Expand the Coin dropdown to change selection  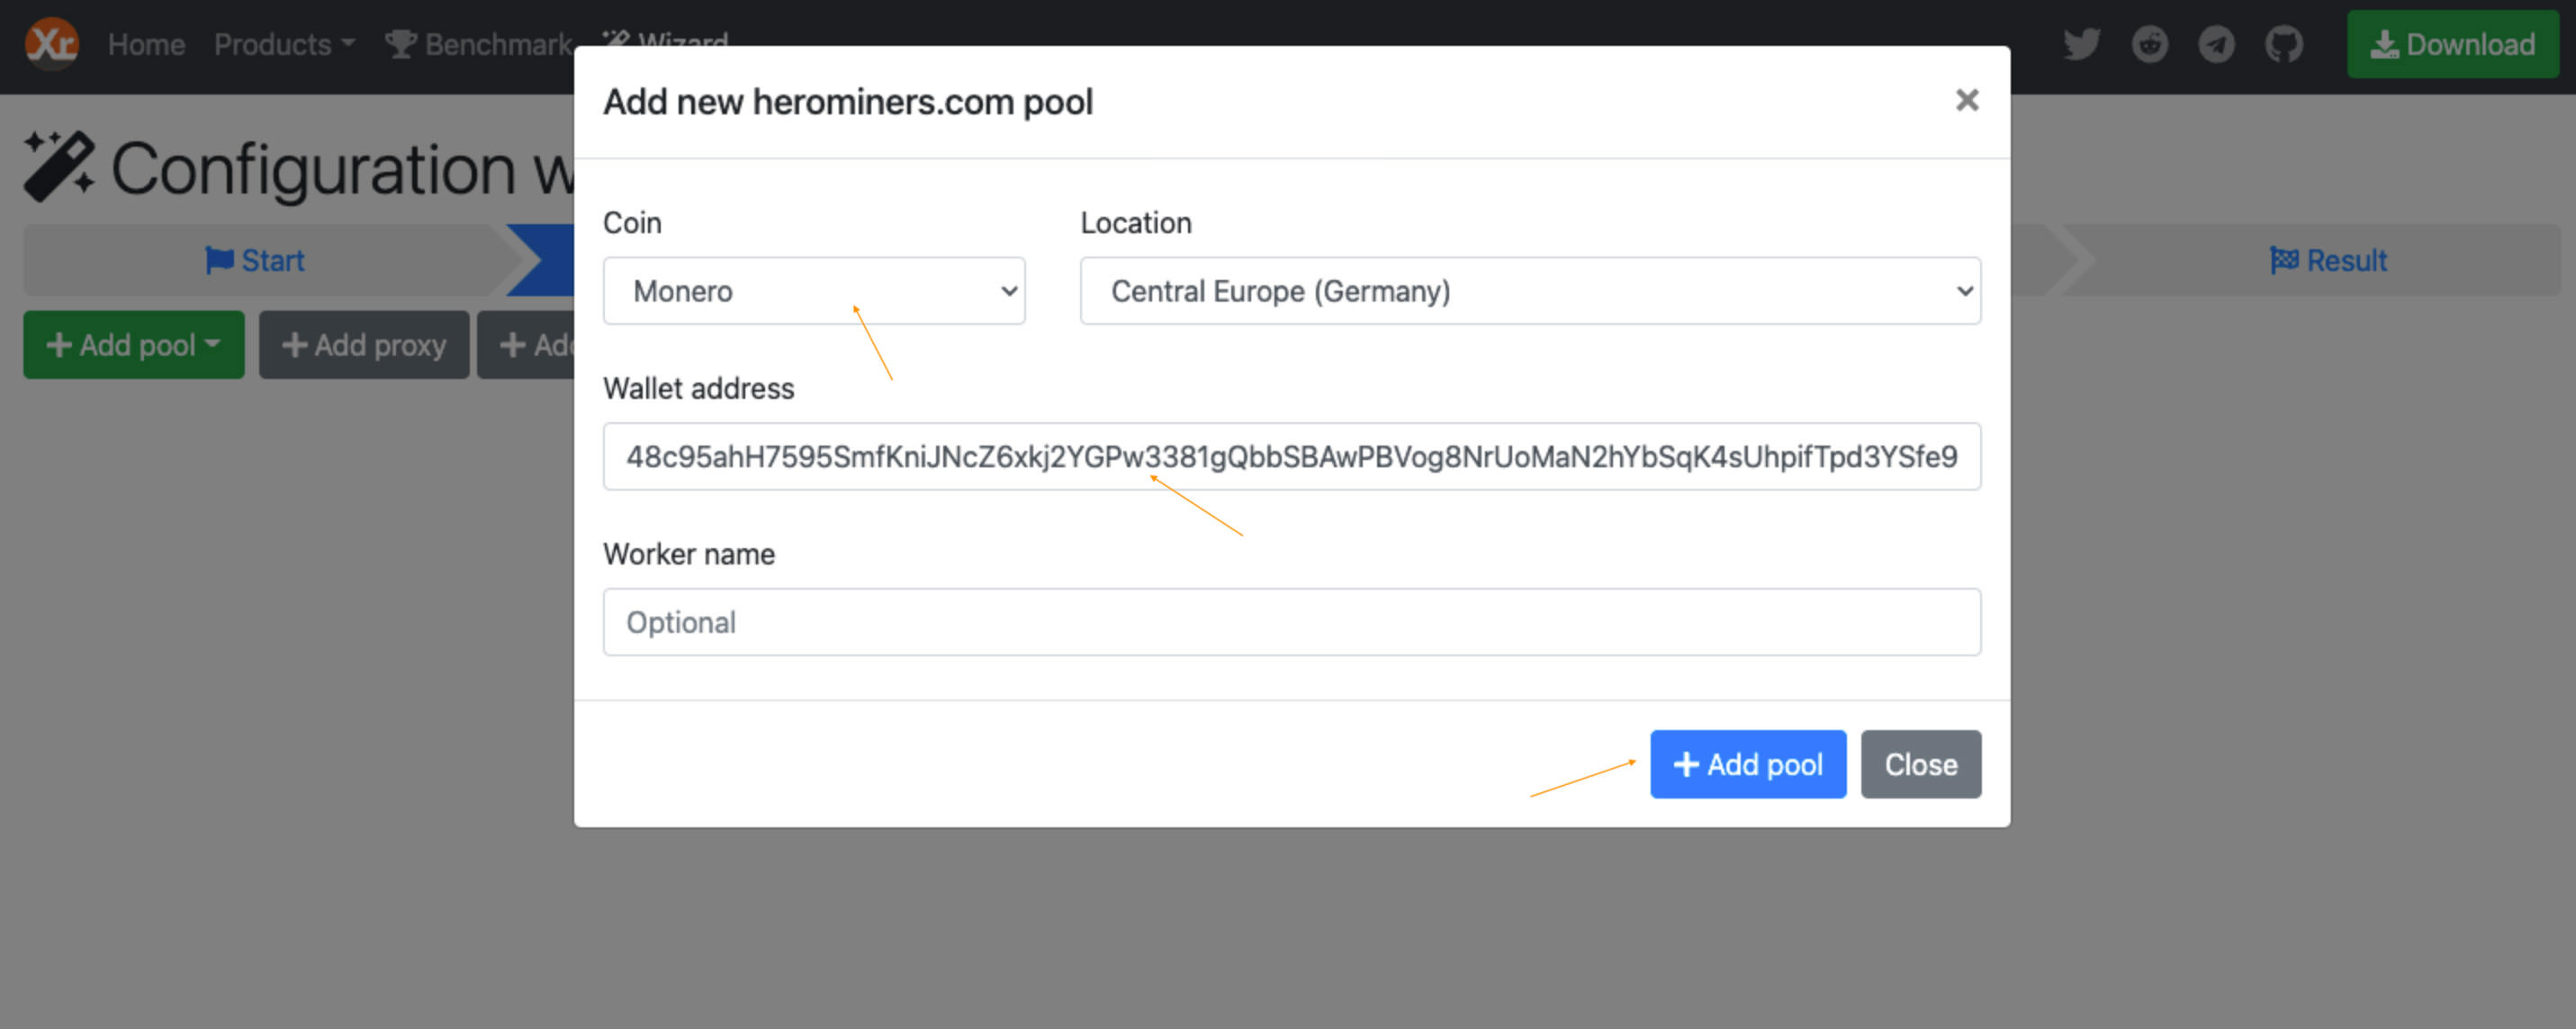[x=815, y=291]
